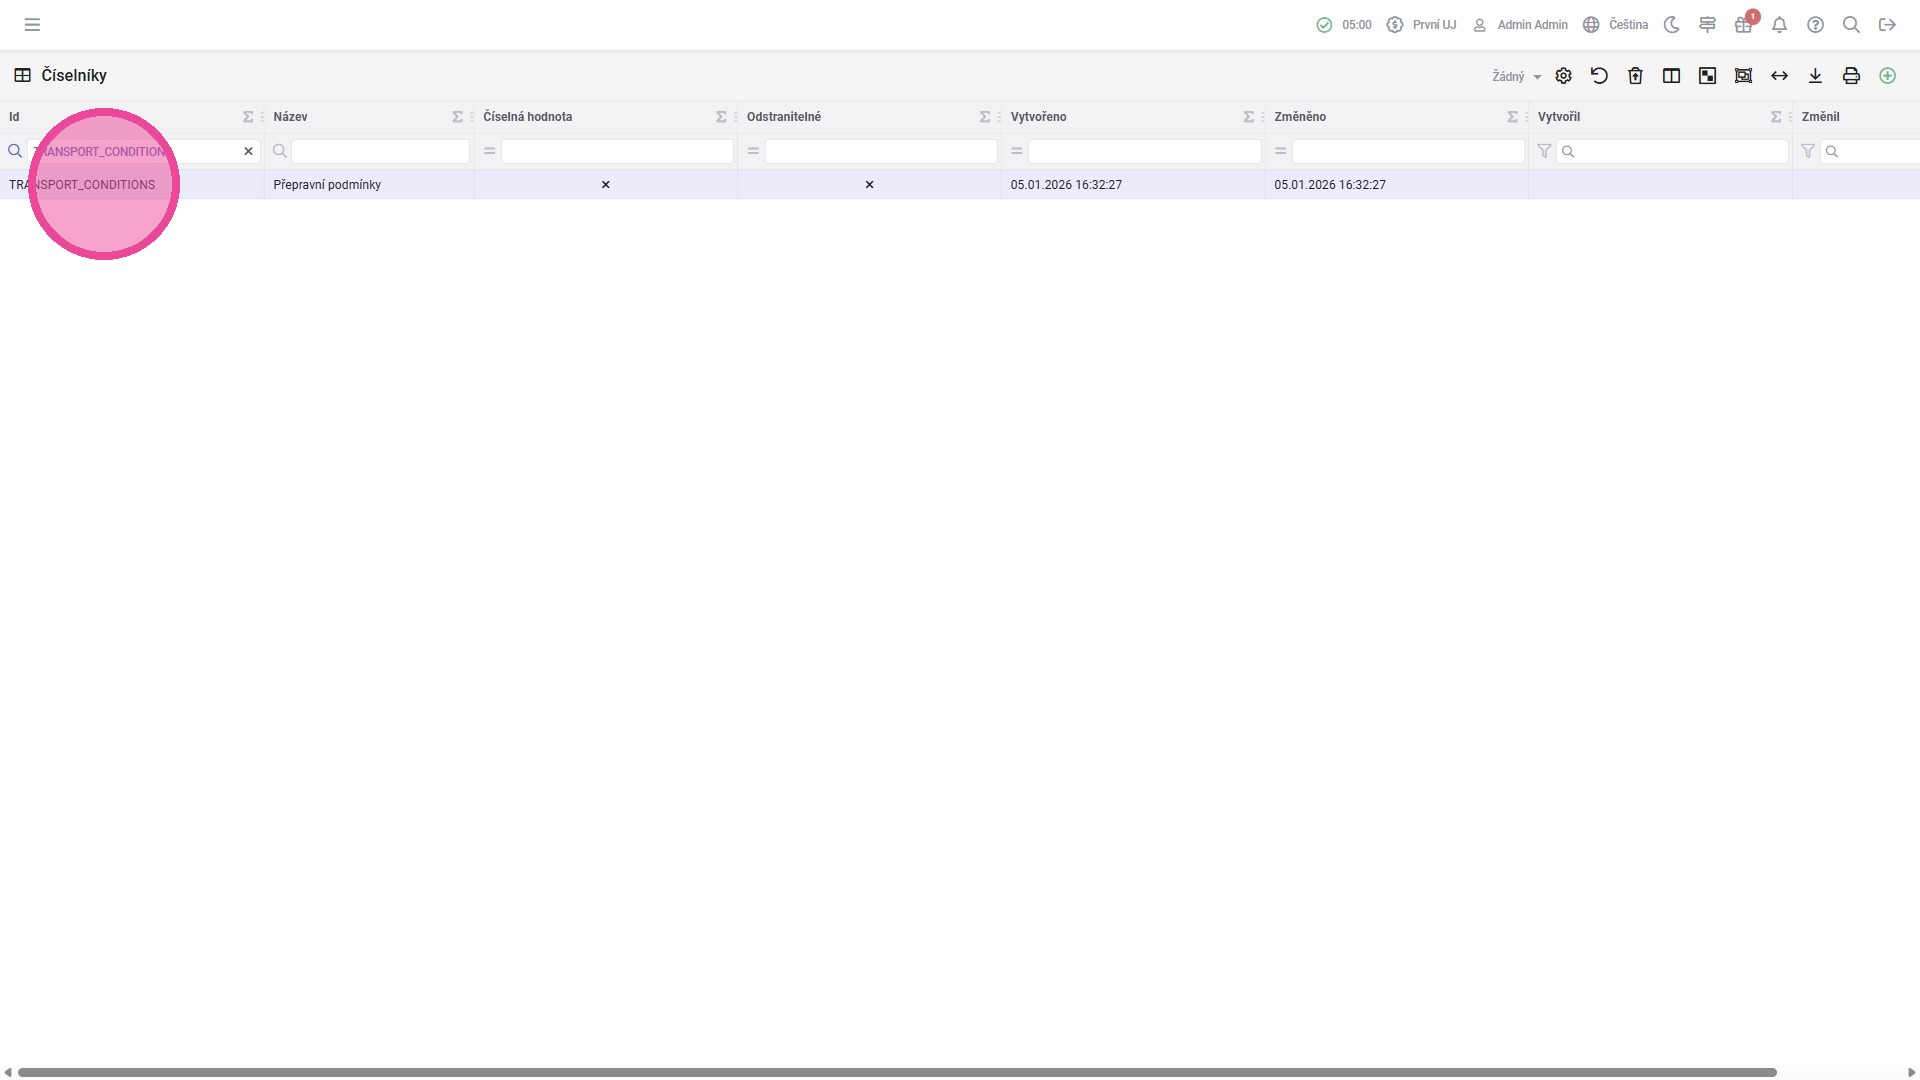Open the Čeština language selector
This screenshot has width=1920, height=1080.
pos(1615,25)
